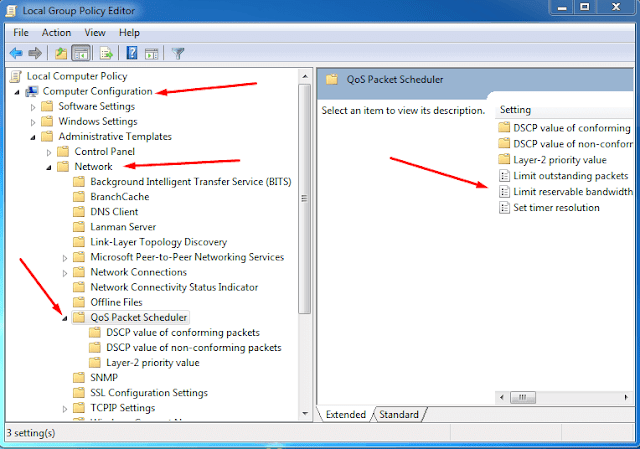Click the settings list scroll right arrow
Image resolution: width=640 pixels, height=449 pixels.
click(x=626, y=397)
